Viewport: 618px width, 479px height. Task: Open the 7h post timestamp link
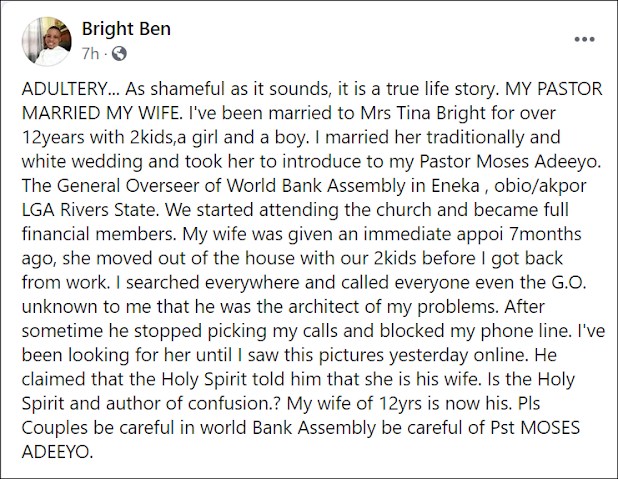pos(89,52)
